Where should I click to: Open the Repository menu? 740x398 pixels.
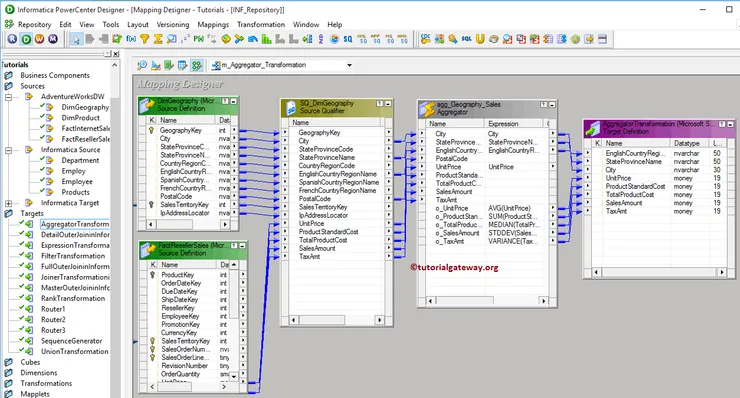[x=34, y=25]
